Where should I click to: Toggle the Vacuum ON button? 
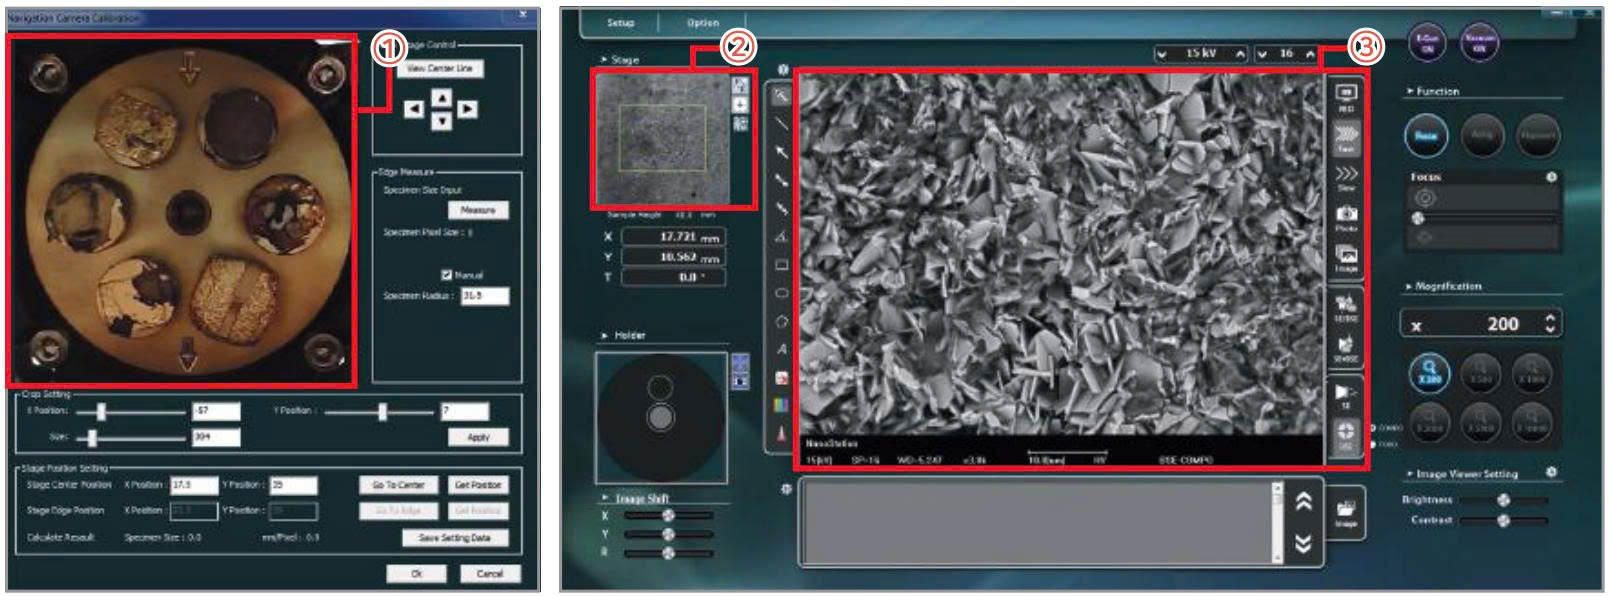[1479, 42]
